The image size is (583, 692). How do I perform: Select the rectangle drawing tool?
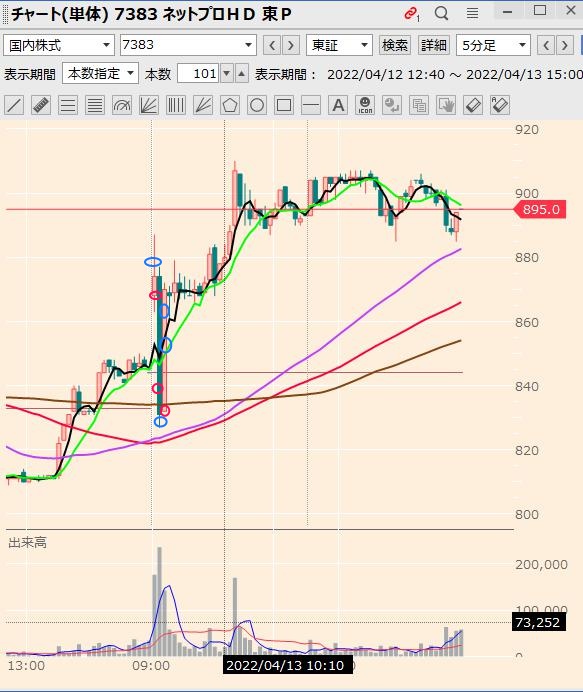click(284, 105)
